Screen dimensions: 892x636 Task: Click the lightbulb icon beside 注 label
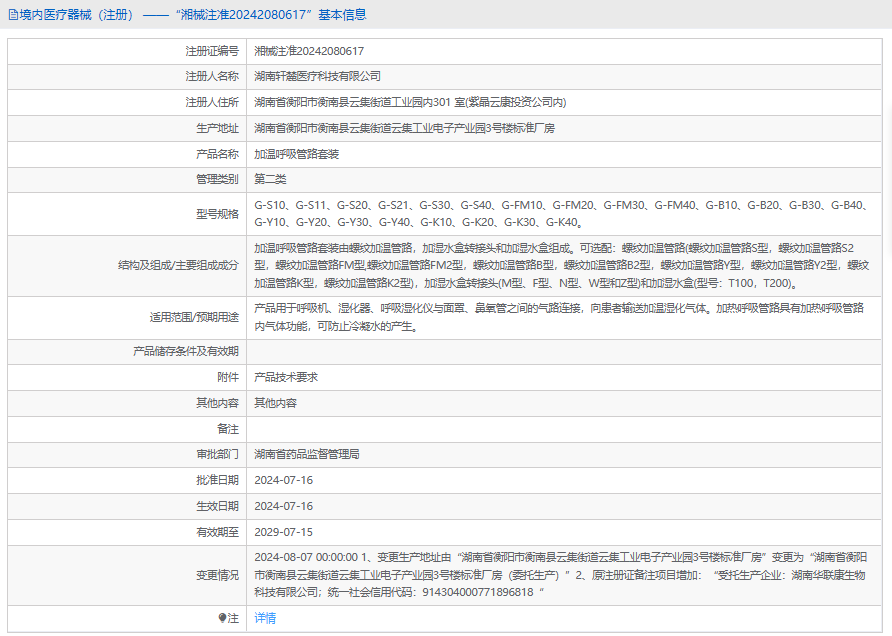[x=222, y=618]
